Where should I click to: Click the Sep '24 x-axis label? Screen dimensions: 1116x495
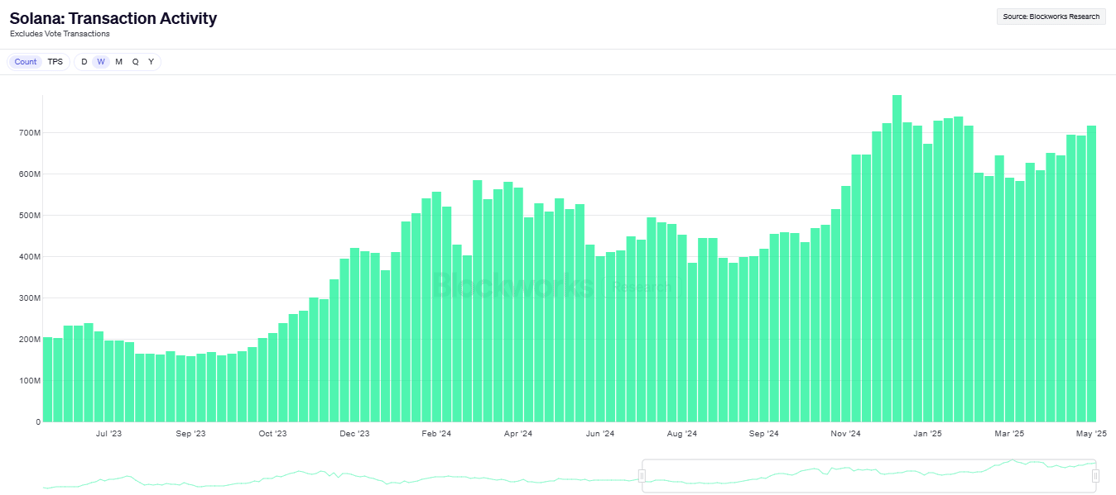(764, 433)
